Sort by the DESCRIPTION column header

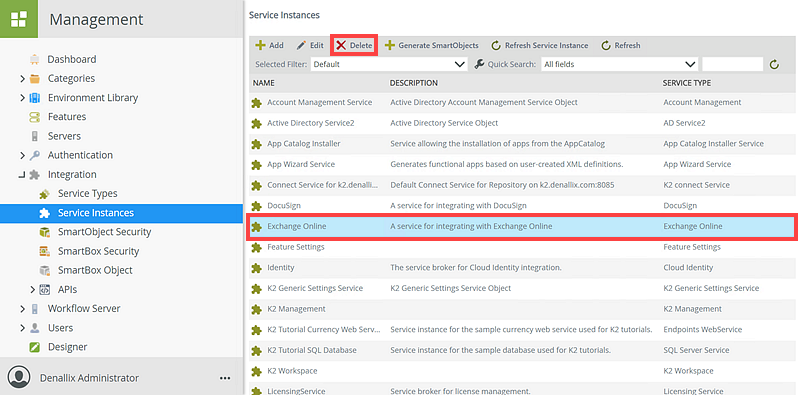[414, 83]
